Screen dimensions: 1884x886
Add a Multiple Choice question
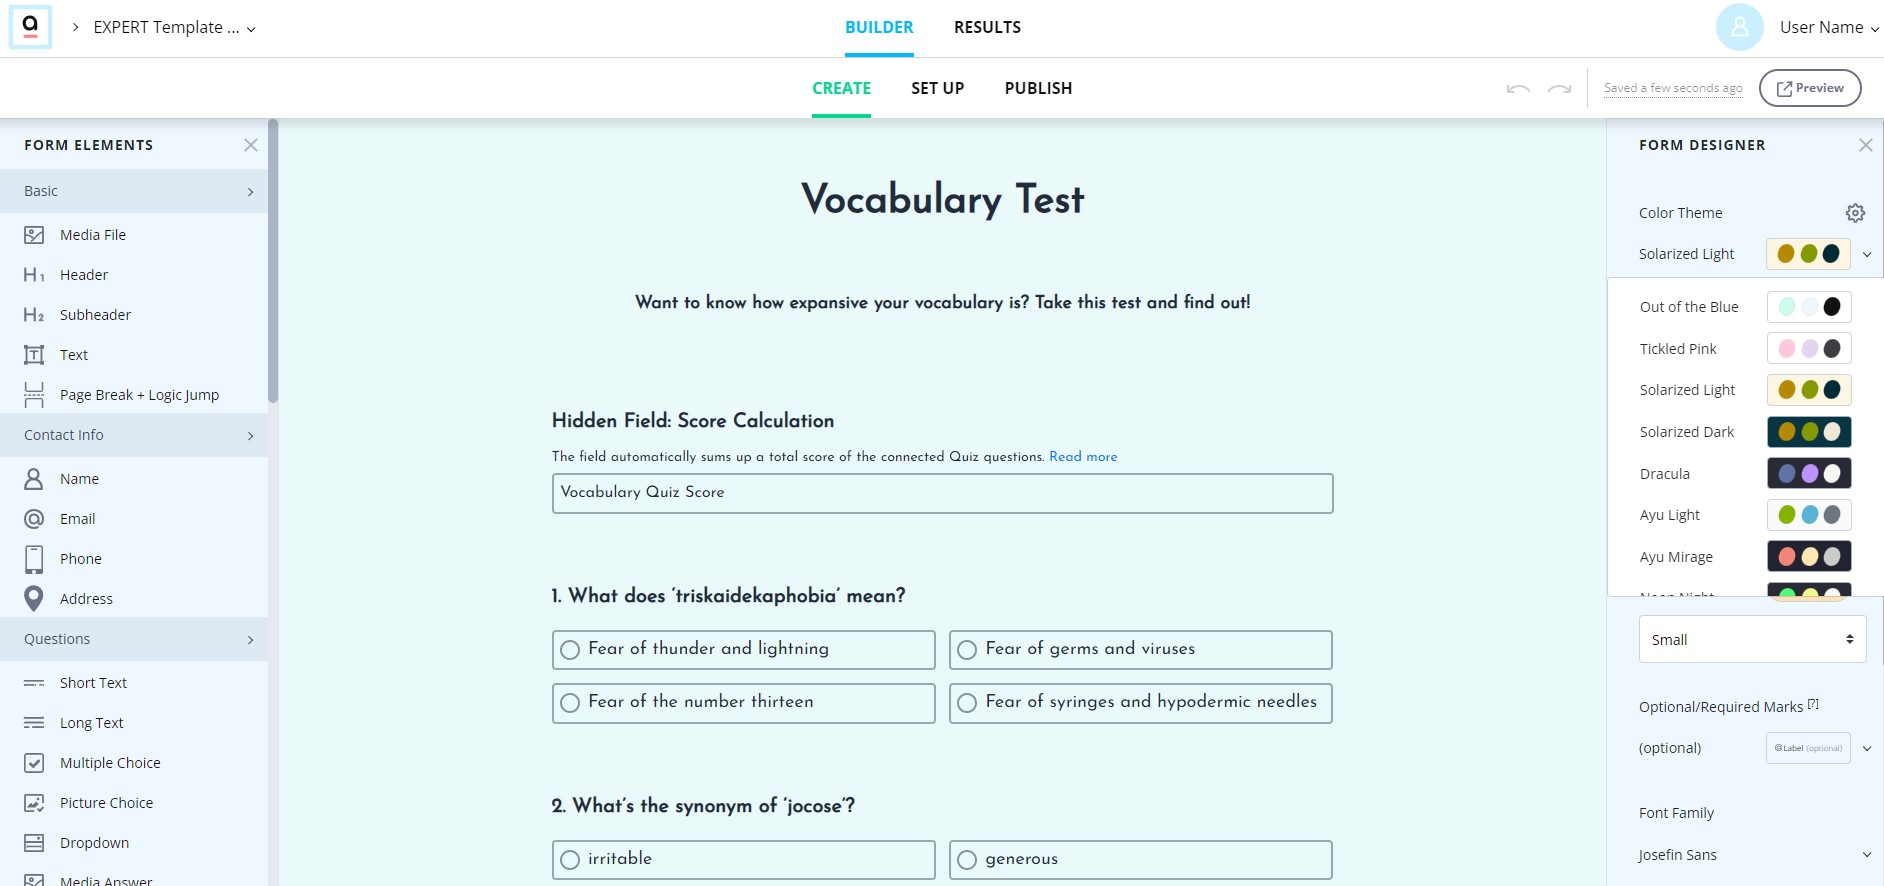[111, 762]
